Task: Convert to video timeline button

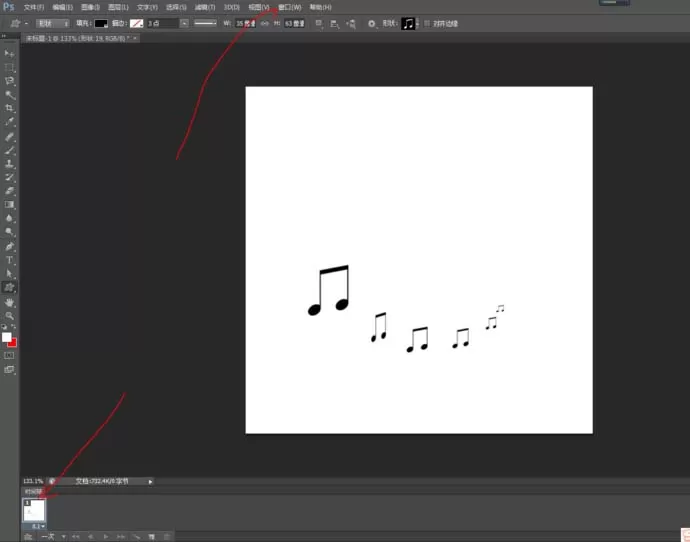Action: click(28, 537)
